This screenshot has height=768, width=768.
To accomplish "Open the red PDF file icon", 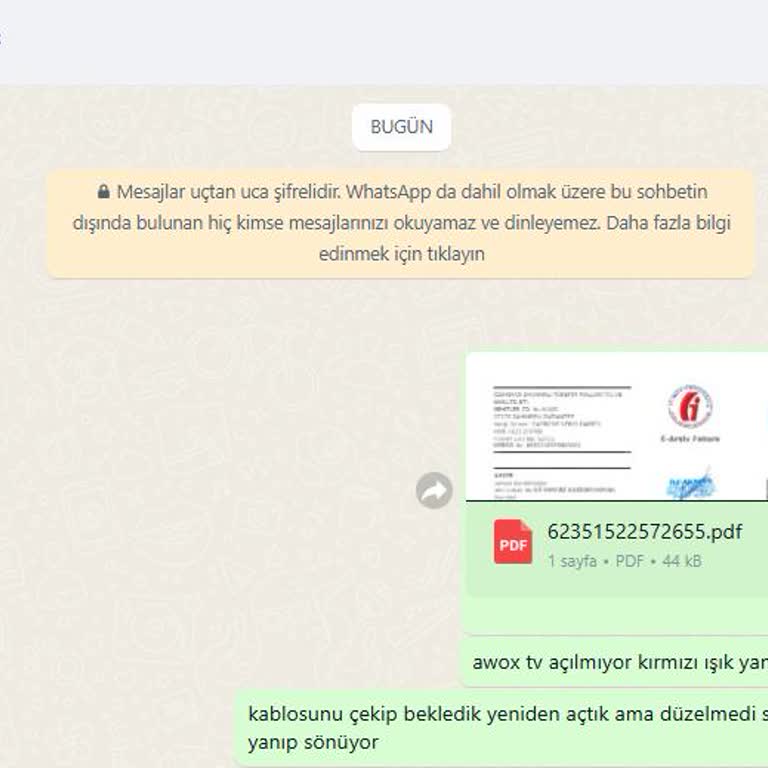I will pyautogui.click(x=513, y=542).
